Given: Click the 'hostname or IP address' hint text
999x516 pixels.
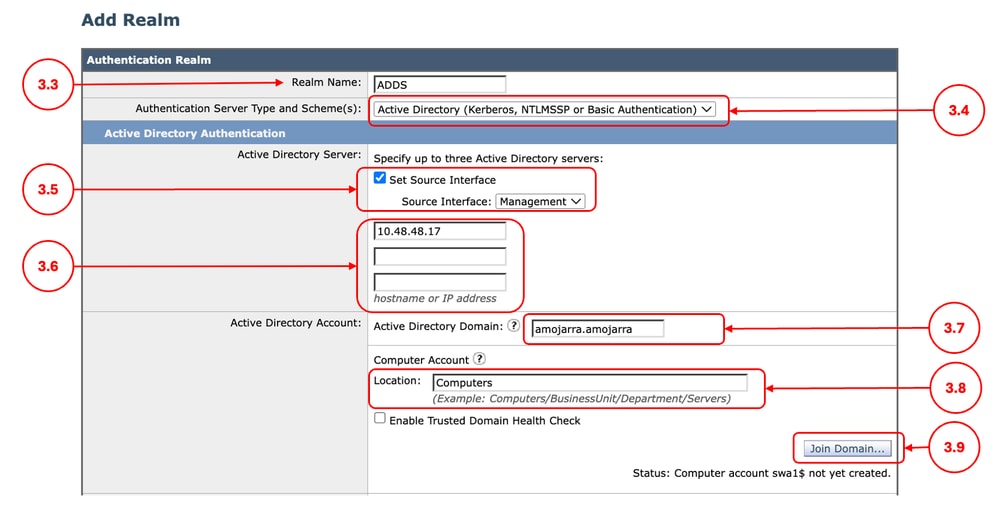Looking at the screenshot, I should coord(435,298).
